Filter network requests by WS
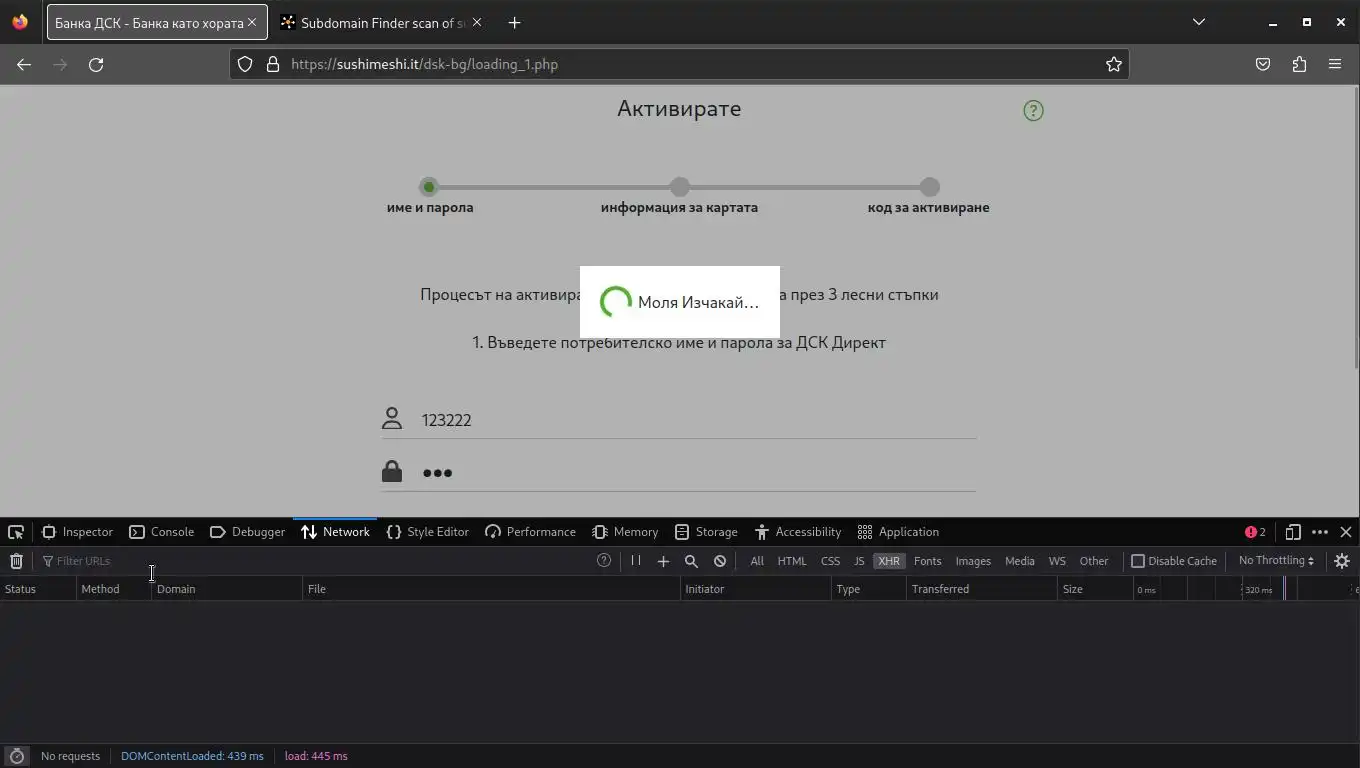 pos(1057,561)
